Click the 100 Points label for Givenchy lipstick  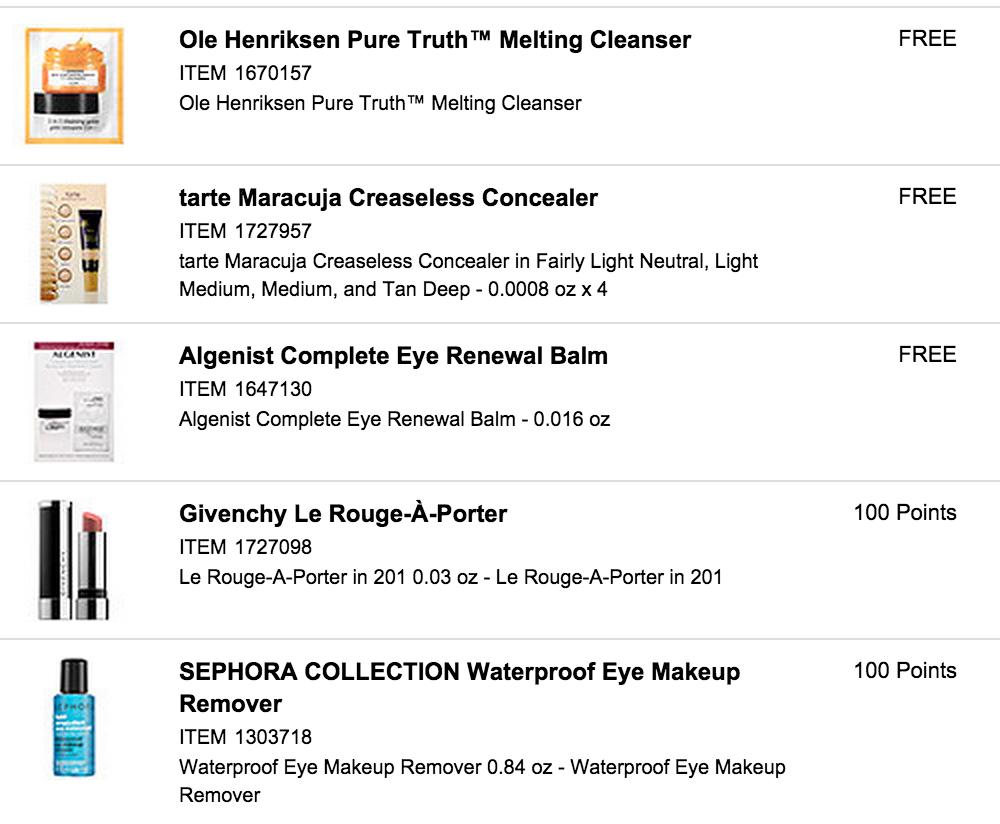(905, 513)
